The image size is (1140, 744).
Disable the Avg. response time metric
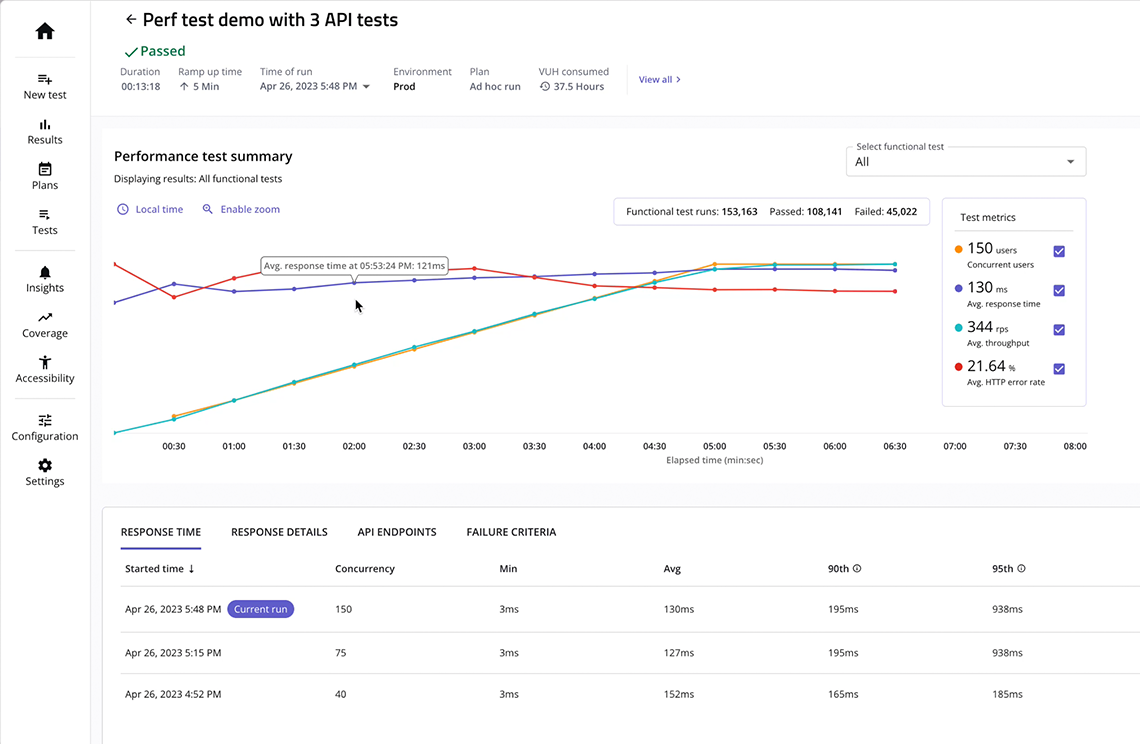coord(1059,290)
